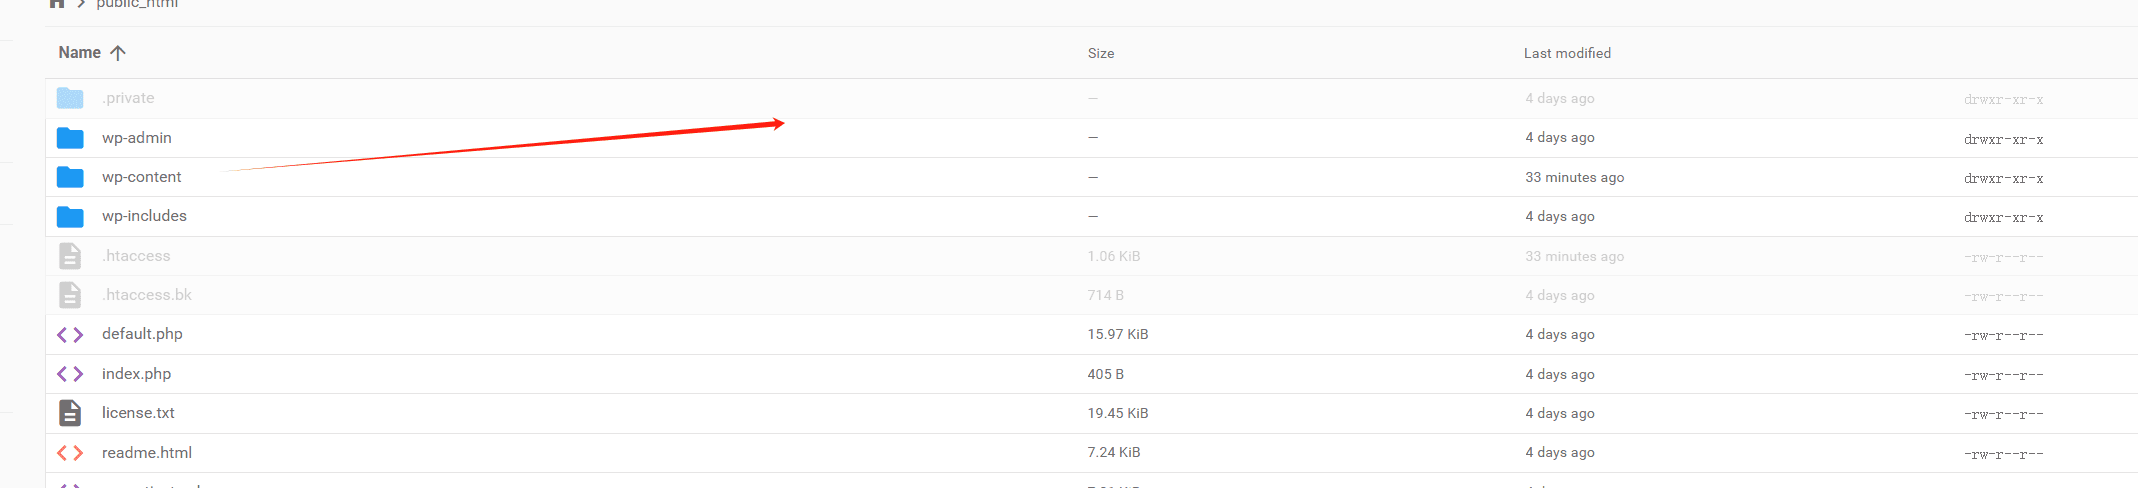This screenshot has width=2138, height=488.
Task: Click the .htaccess.bk file icon
Action: click(x=70, y=295)
